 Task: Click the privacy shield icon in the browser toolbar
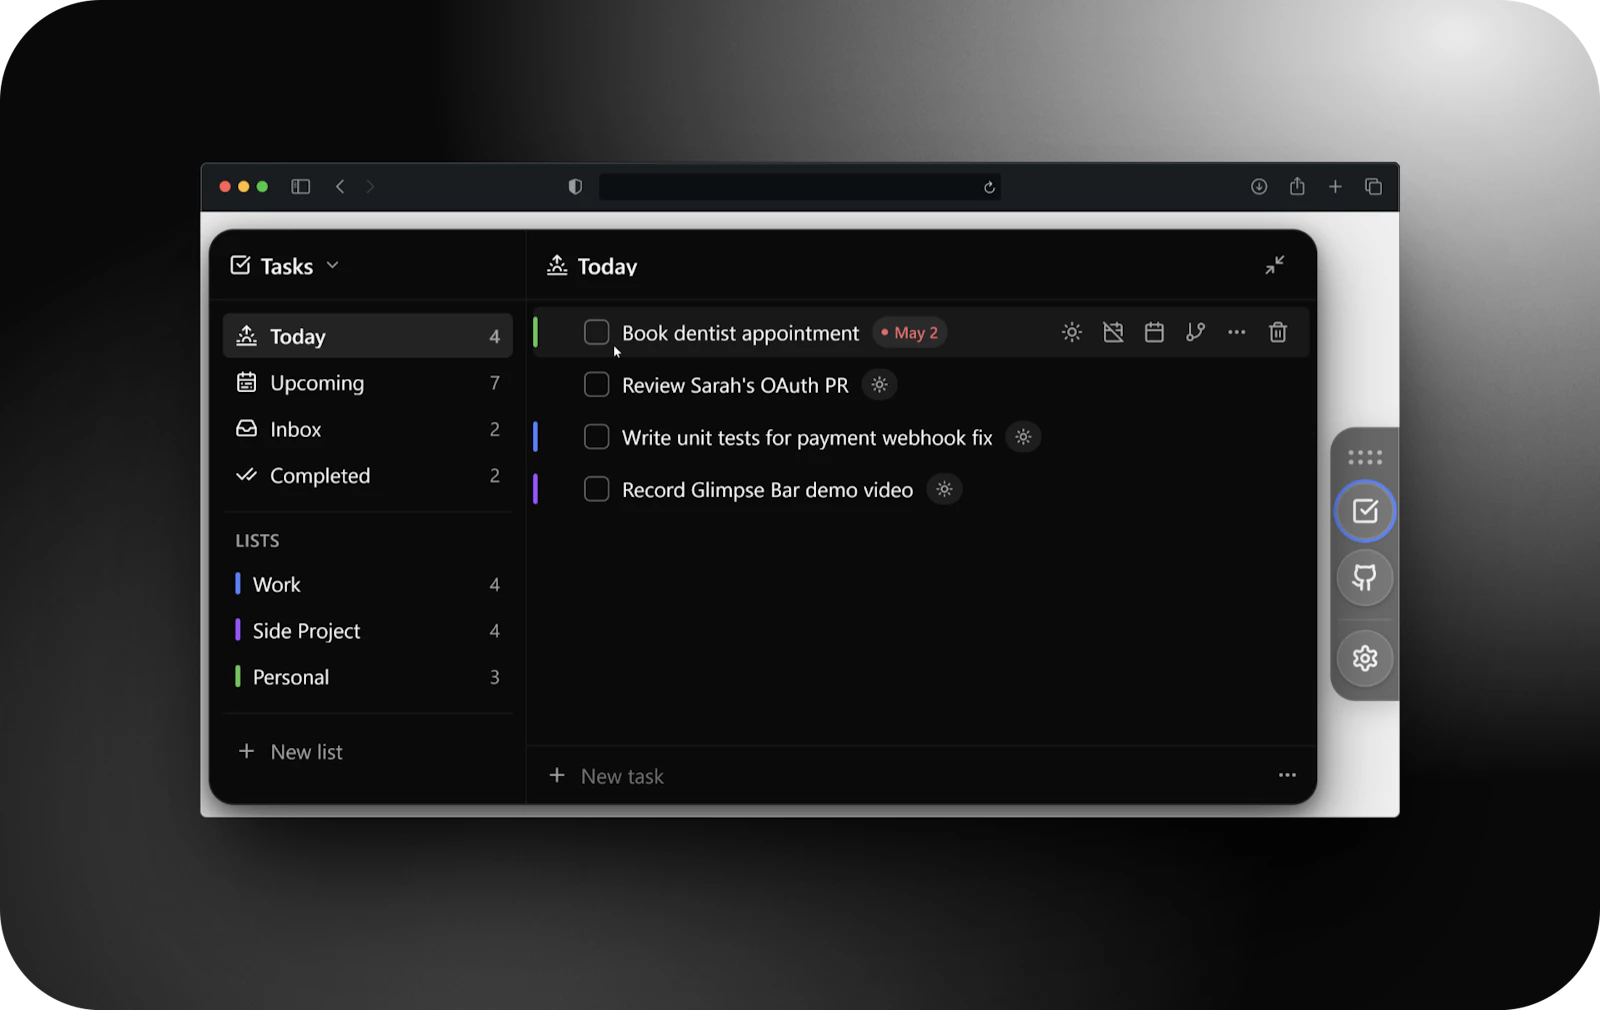(x=575, y=187)
